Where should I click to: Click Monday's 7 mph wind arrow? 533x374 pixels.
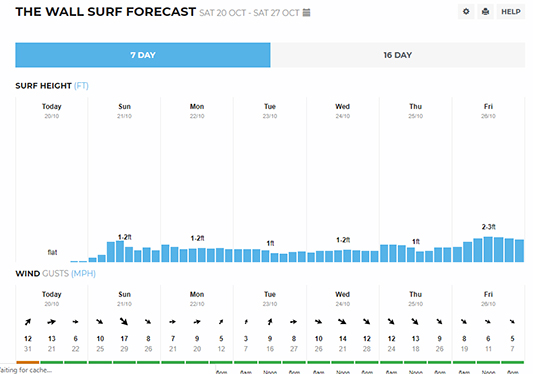(x=173, y=321)
